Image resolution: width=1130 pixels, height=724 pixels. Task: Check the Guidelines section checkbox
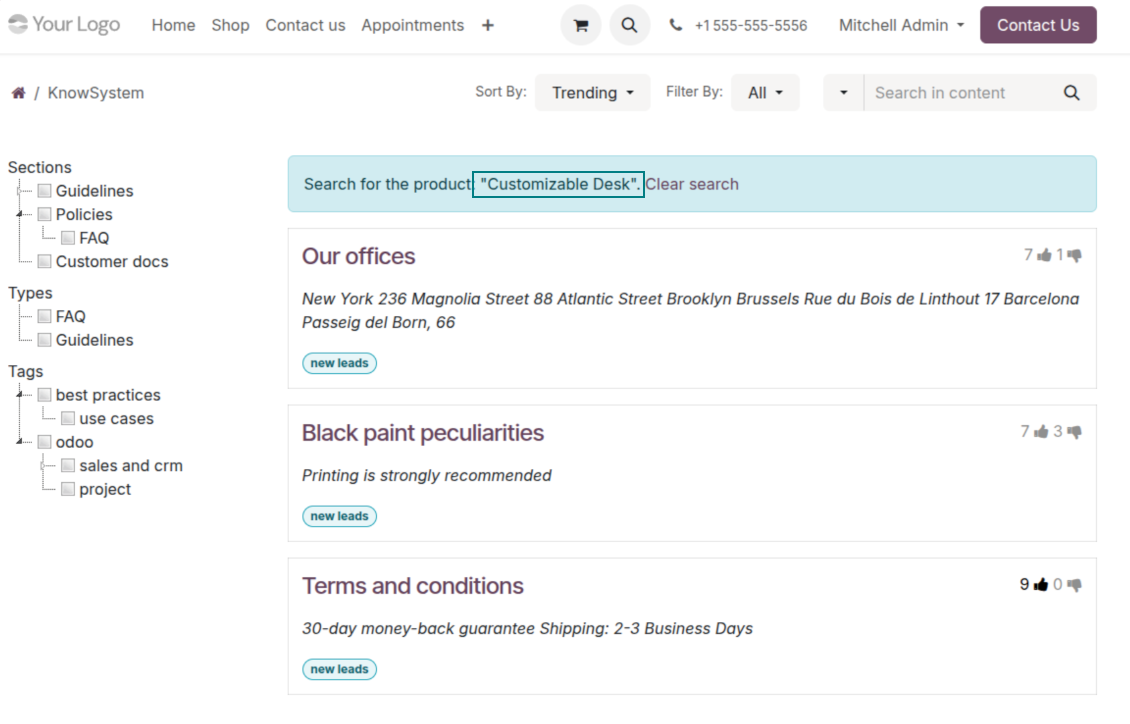pos(44,191)
